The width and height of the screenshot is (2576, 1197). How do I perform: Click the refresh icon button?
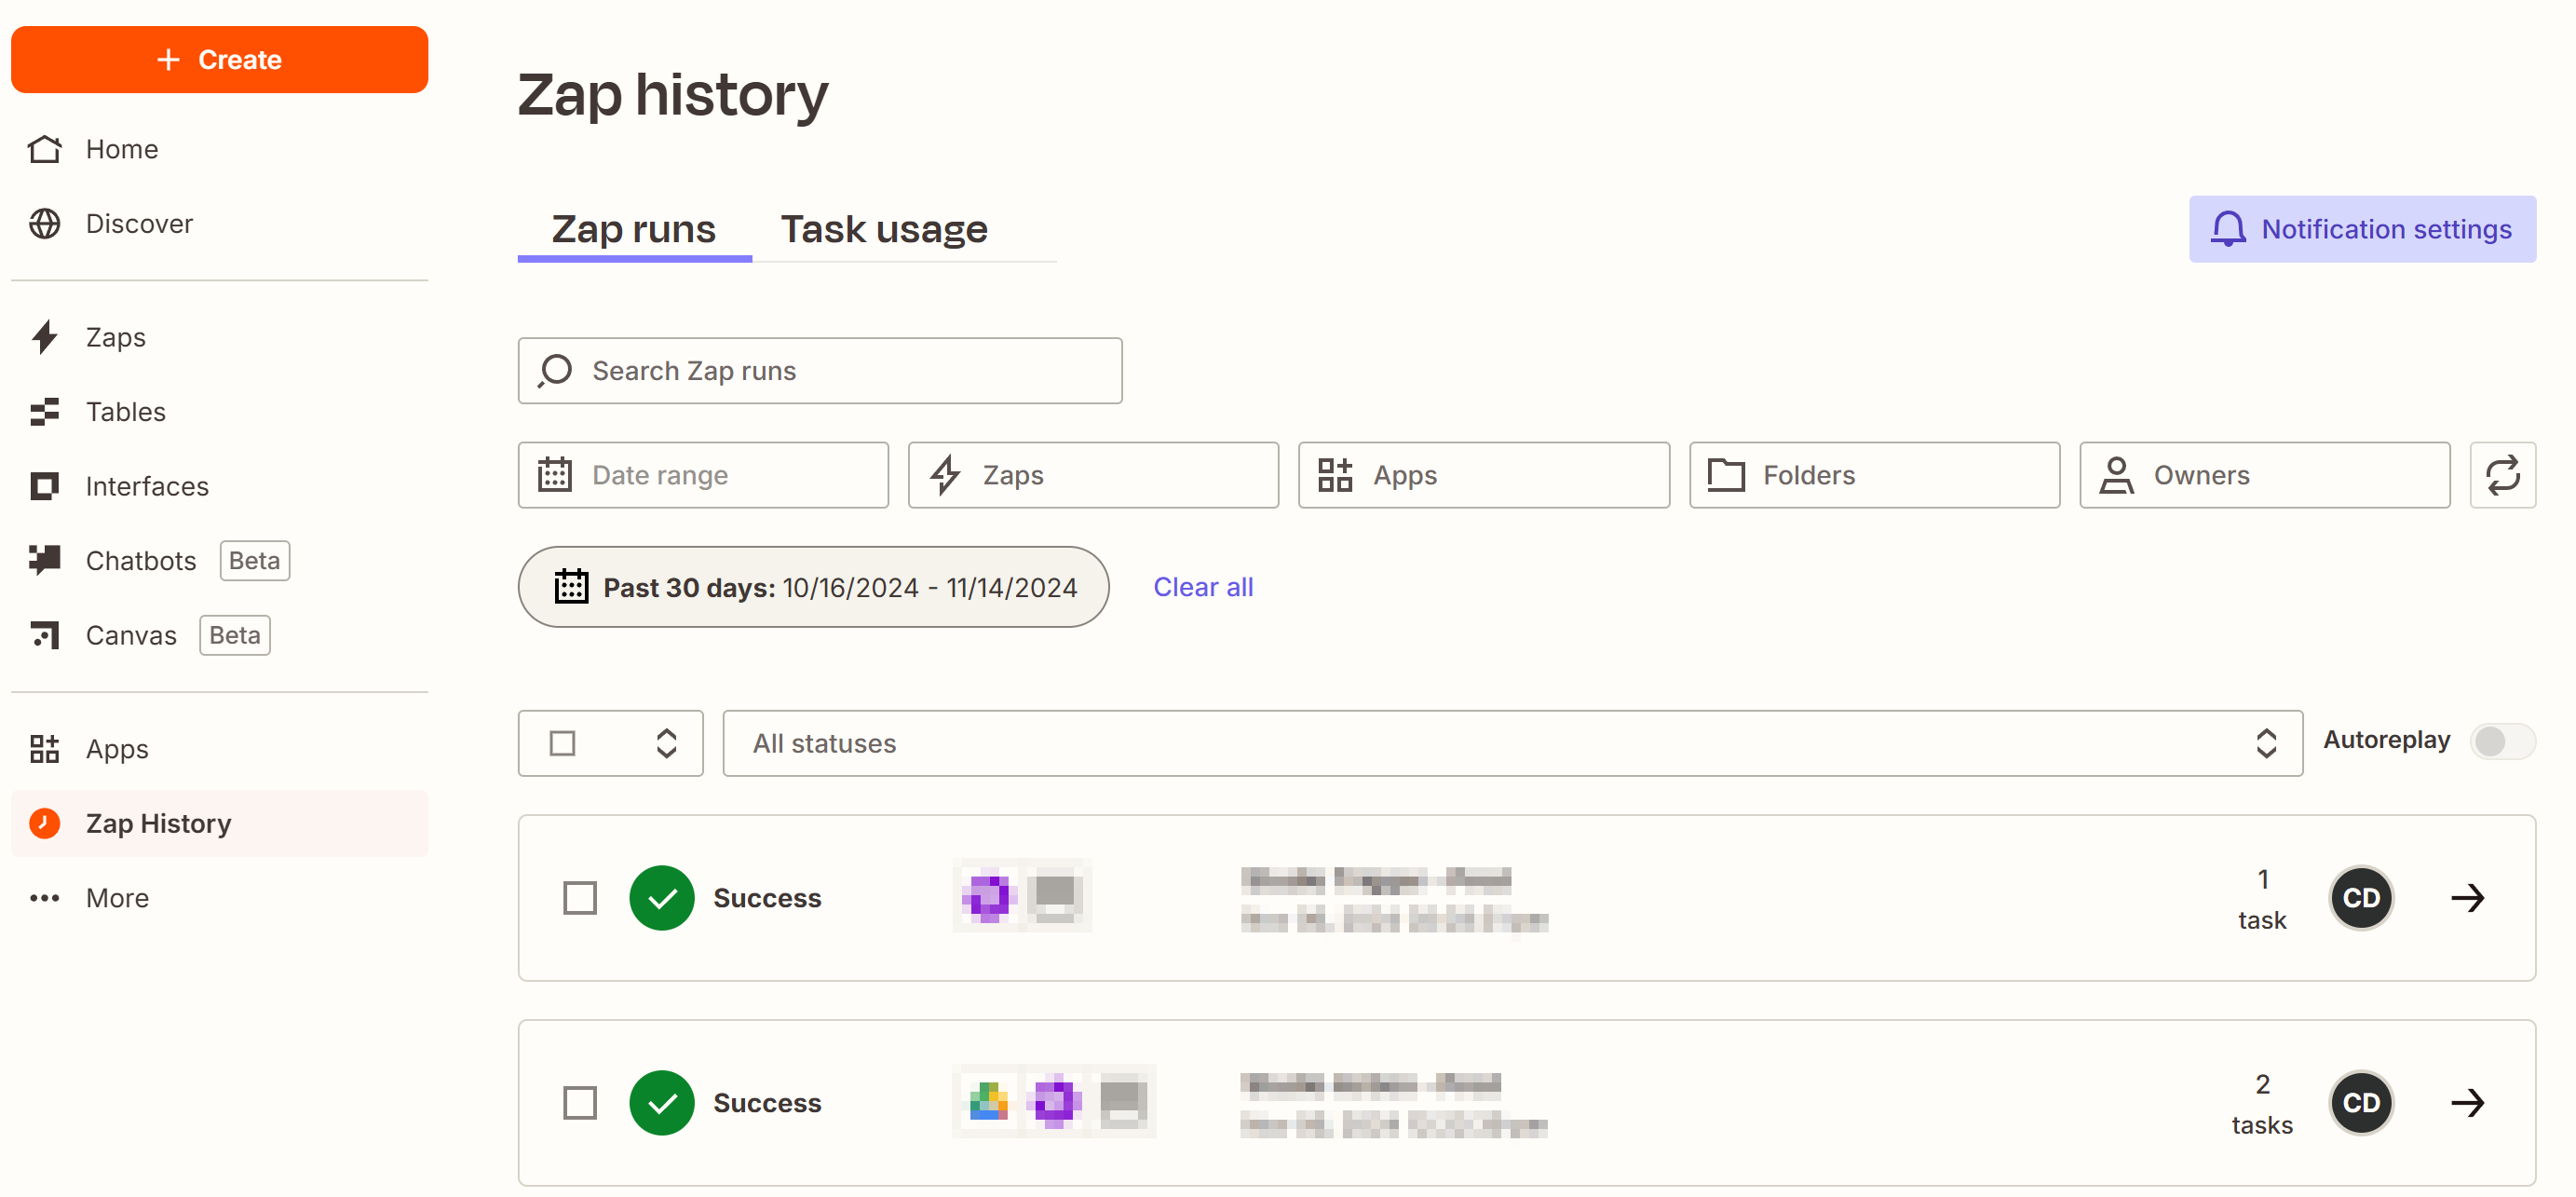point(2502,475)
